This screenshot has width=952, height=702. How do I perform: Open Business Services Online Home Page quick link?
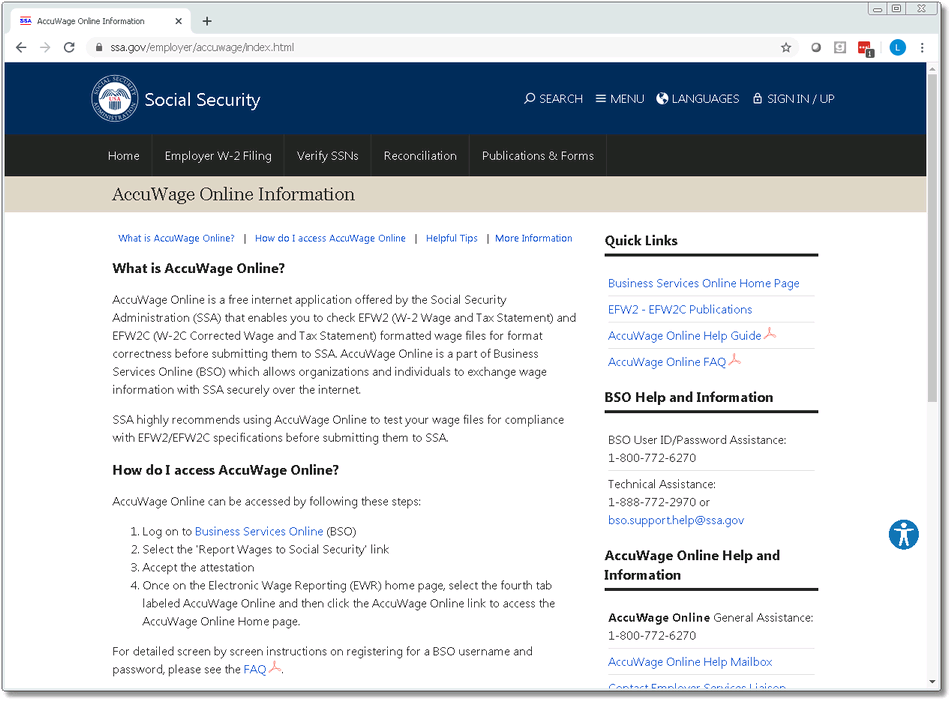(x=704, y=283)
